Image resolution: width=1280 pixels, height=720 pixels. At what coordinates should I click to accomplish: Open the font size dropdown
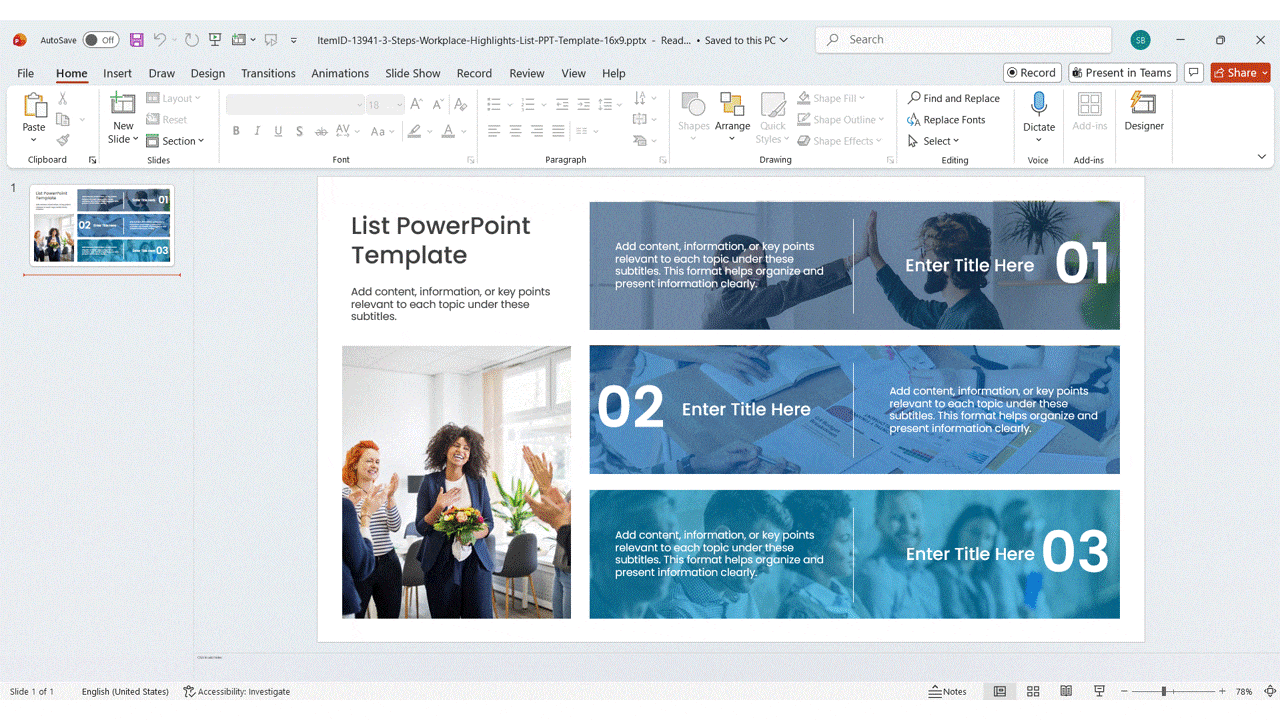400,104
